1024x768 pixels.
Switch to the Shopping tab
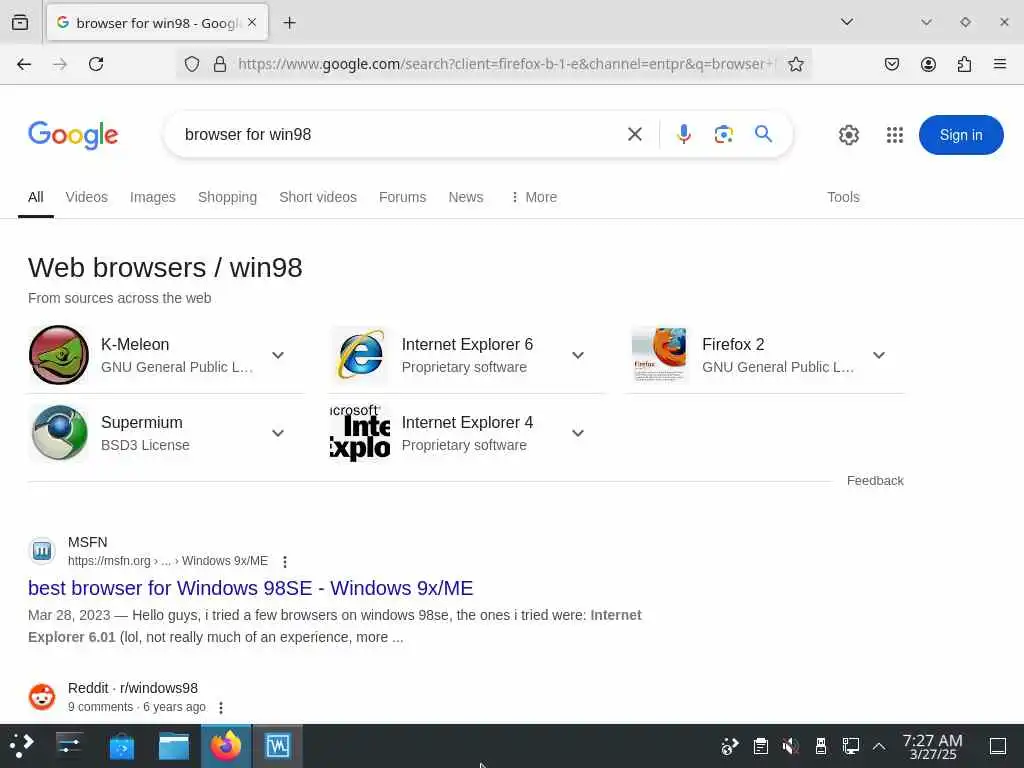pos(227,197)
